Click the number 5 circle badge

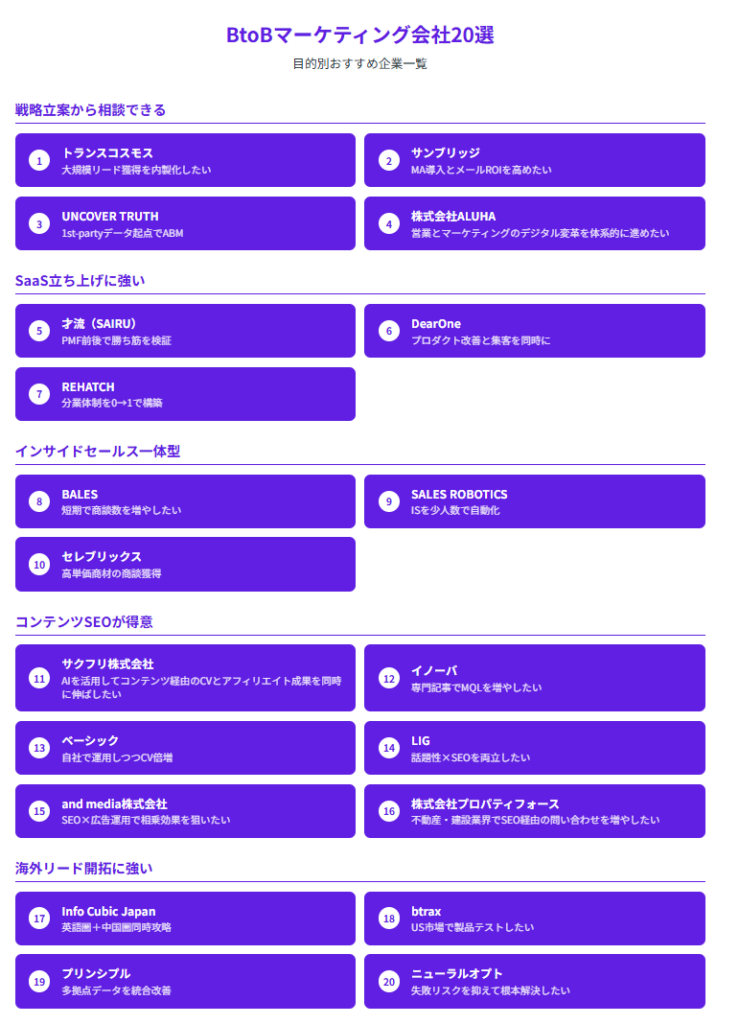pos(39,331)
